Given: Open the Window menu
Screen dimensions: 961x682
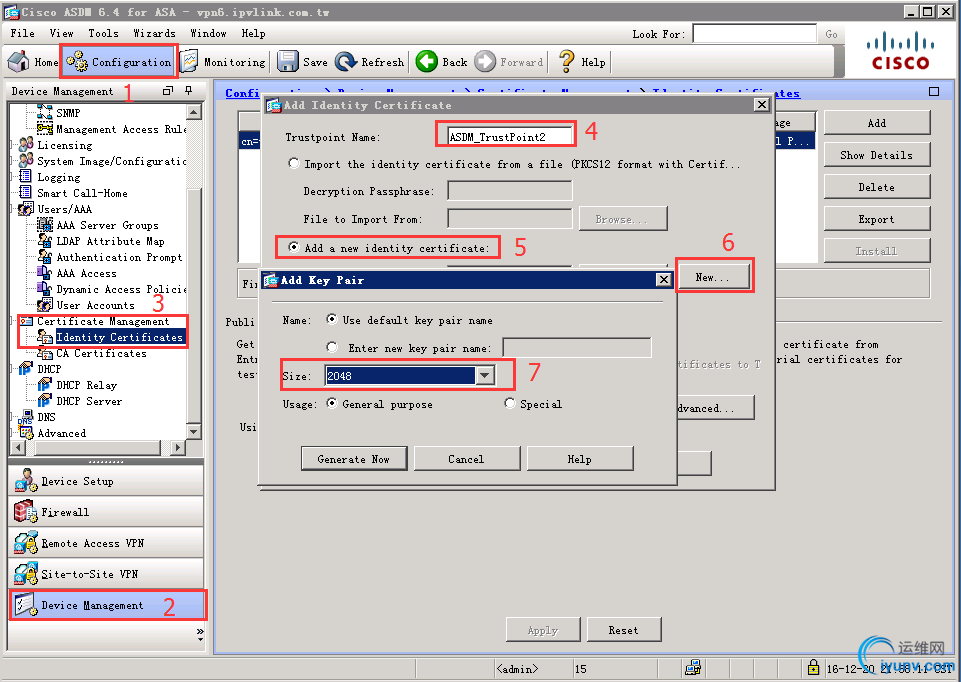Looking at the screenshot, I should point(208,33).
